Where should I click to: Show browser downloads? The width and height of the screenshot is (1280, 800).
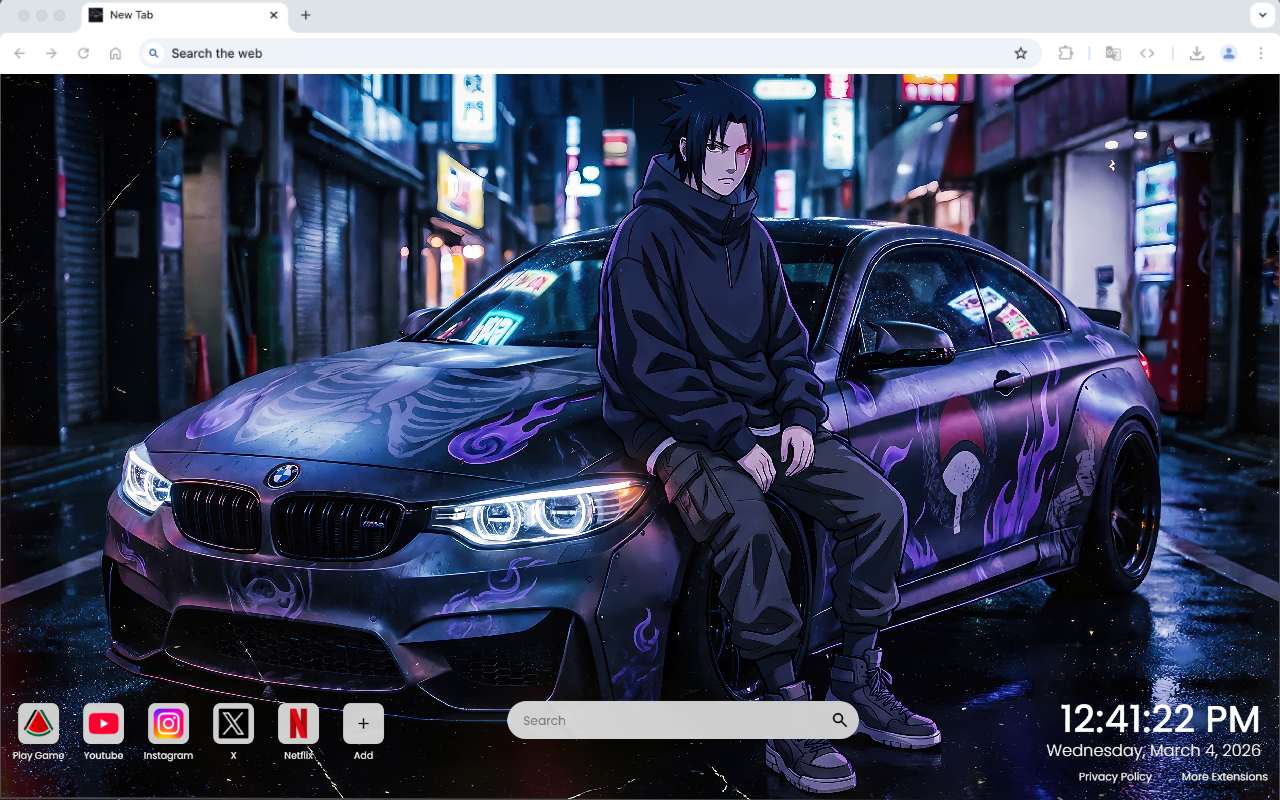[1196, 53]
